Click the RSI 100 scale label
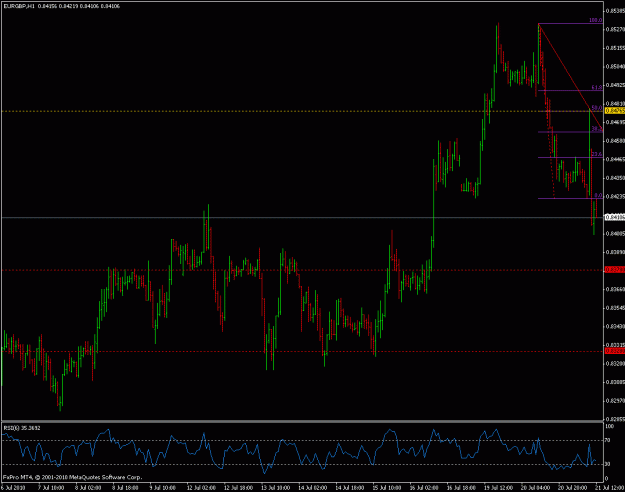The height and width of the screenshot is (492, 625). click(x=609, y=426)
